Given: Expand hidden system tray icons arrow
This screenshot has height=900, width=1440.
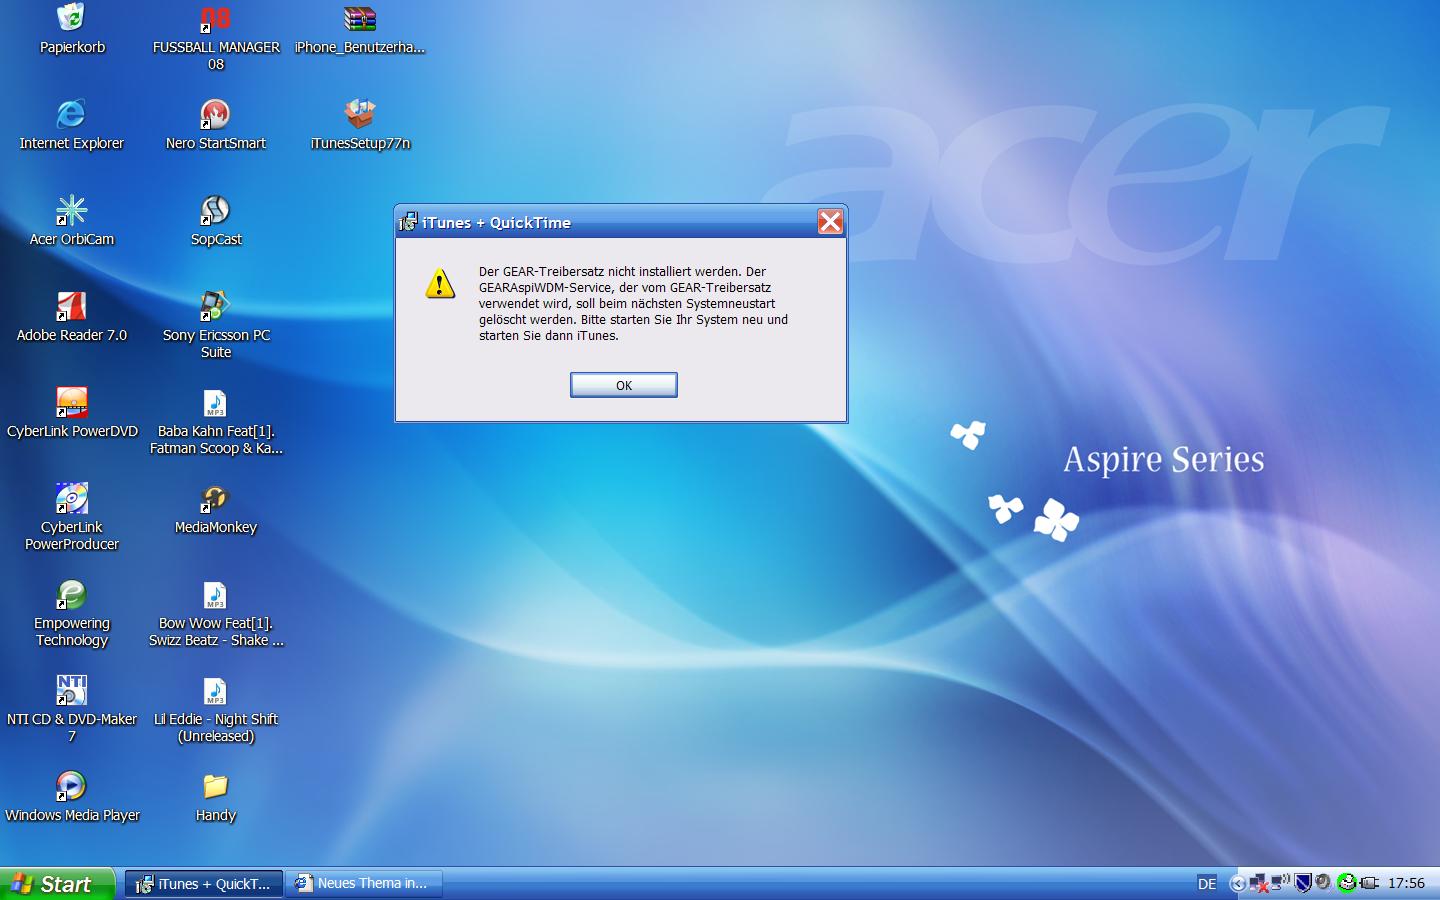Looking at the screenshot, I should pyautogui.click(x=1238, y=884).
